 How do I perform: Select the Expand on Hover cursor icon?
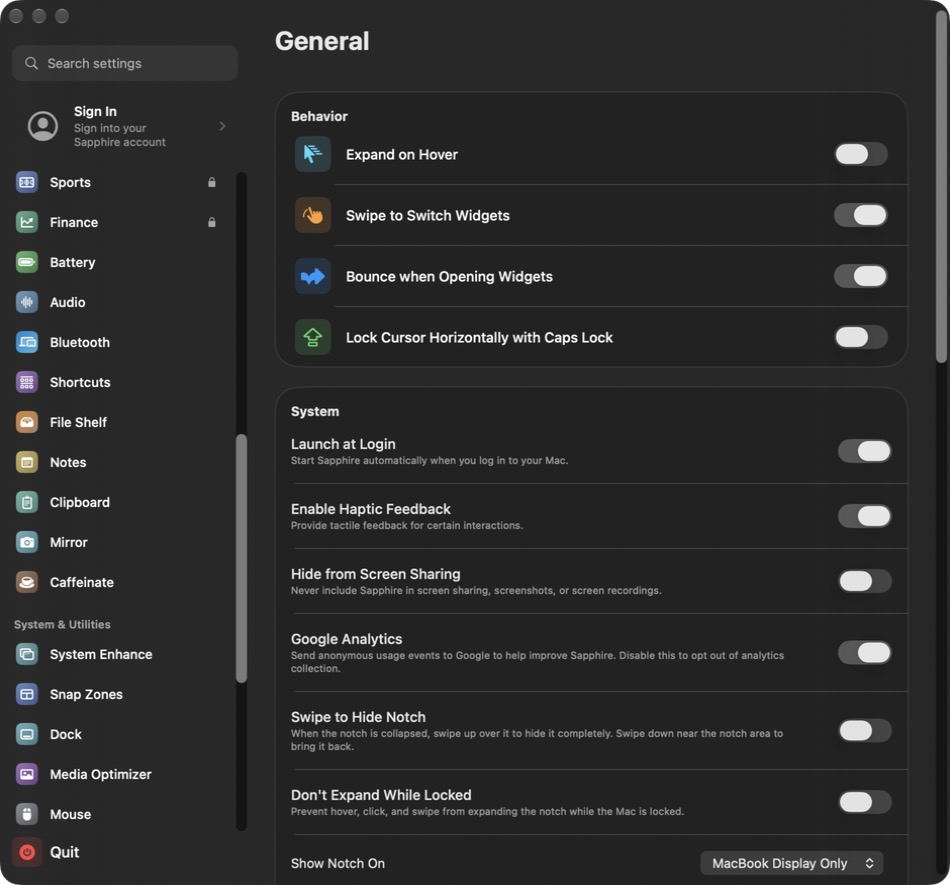coord(313,154)
